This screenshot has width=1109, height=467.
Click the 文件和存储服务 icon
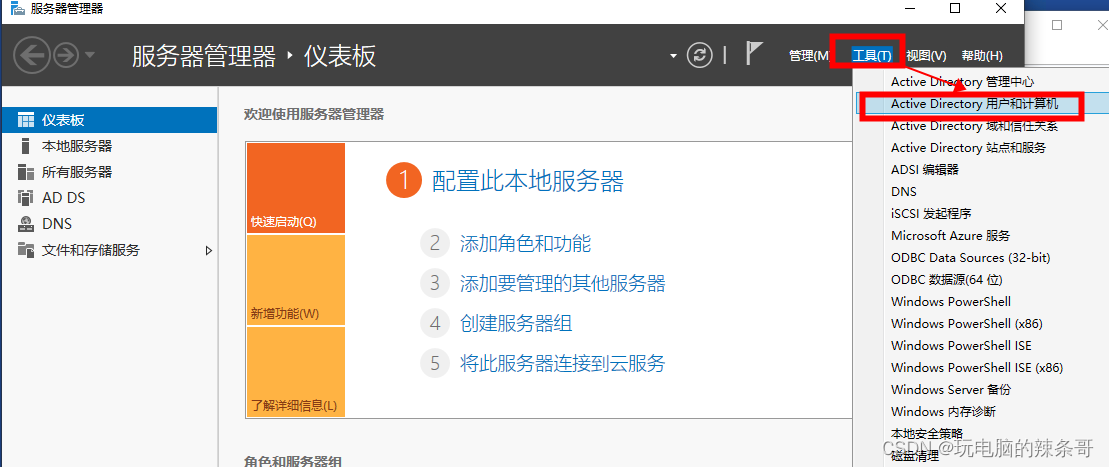click(x=26, y=250)
